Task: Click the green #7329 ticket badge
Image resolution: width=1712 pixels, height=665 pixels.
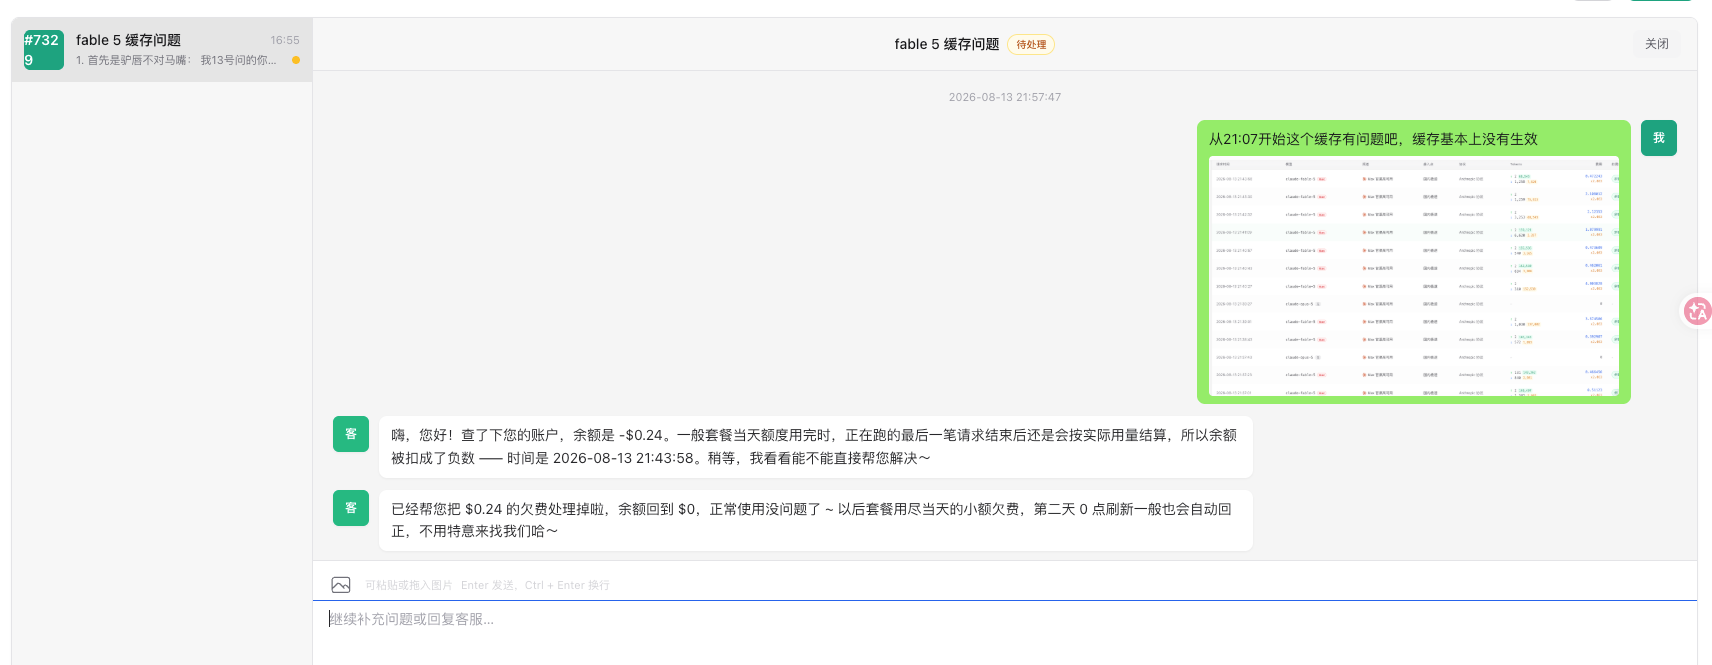Action: (43, 50)
